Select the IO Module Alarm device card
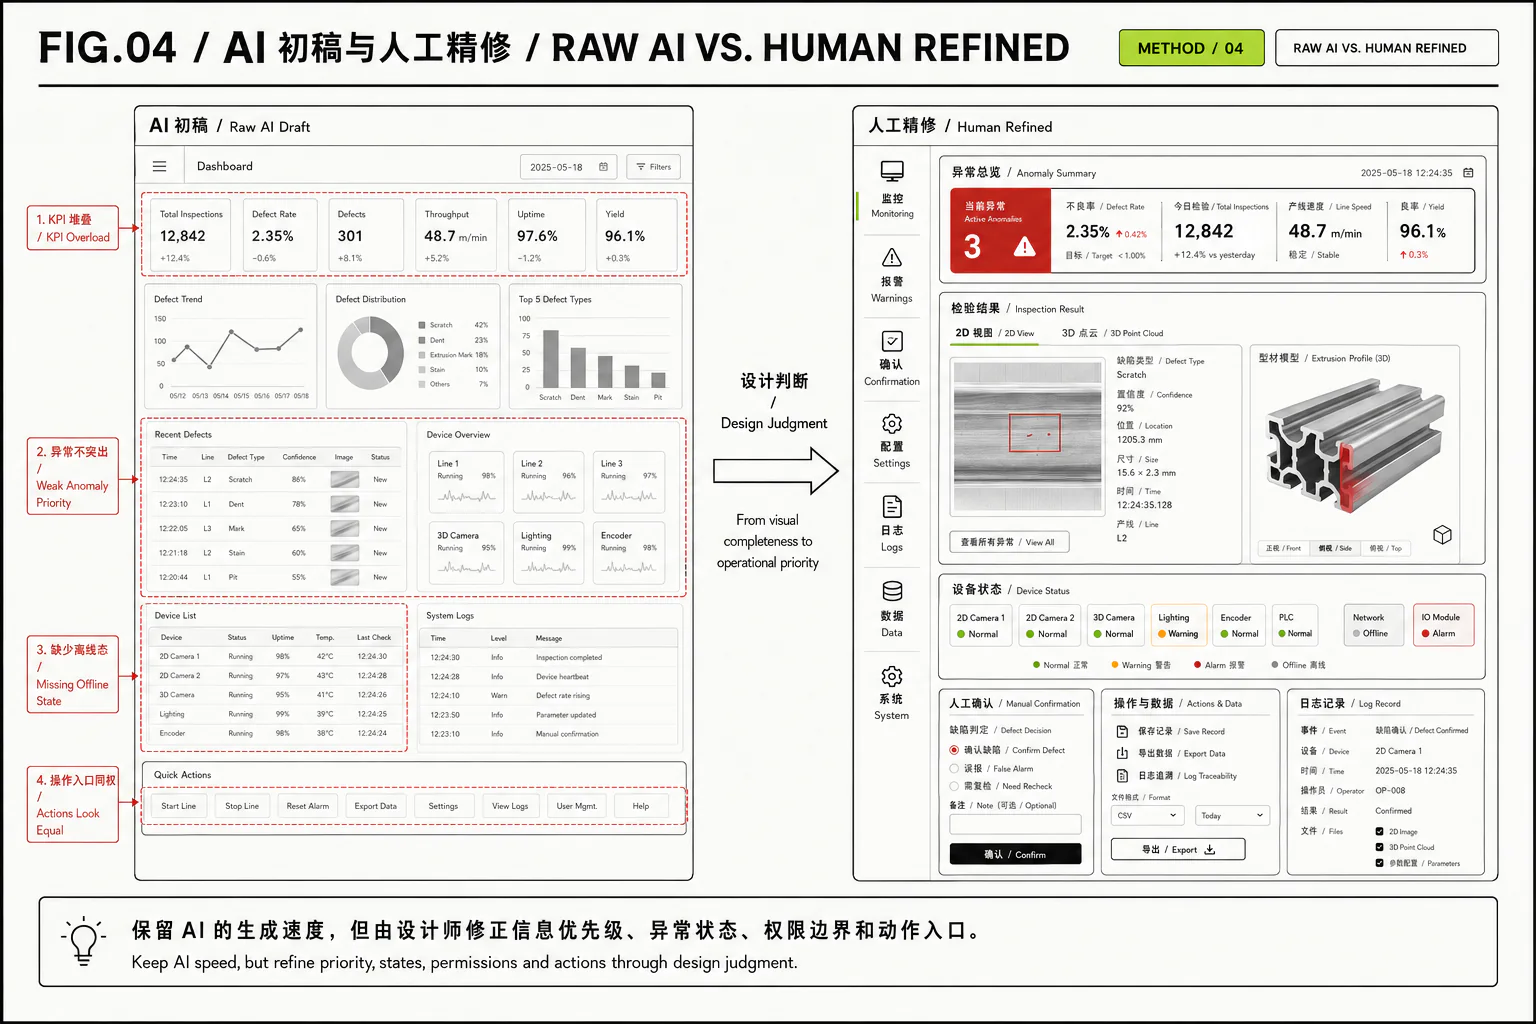The image size is (1536, 1024). (1442, 625)
